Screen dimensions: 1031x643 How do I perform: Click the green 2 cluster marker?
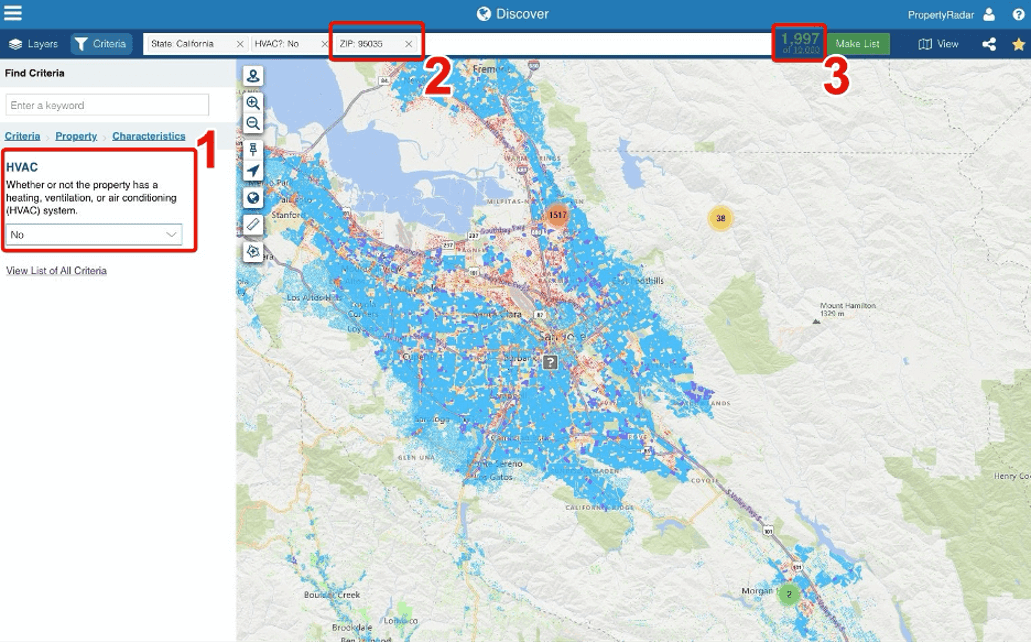click(789, 594)
